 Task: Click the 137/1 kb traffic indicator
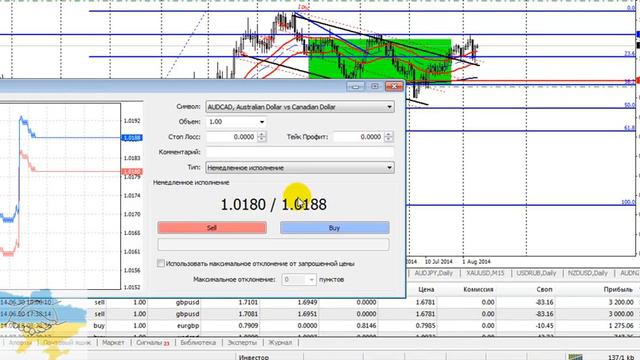click(620, 357)
